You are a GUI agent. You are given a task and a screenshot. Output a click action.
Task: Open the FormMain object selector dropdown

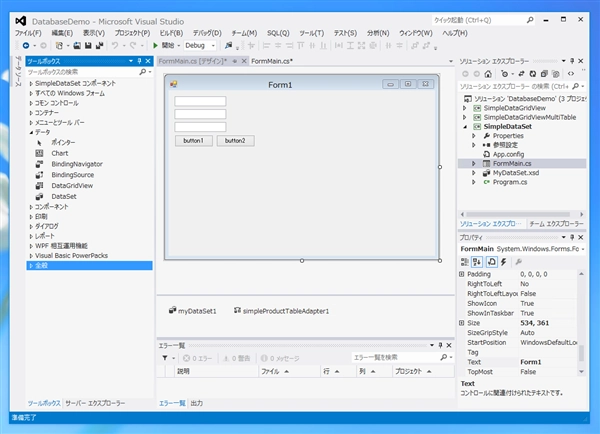click(x=582, y=249)
